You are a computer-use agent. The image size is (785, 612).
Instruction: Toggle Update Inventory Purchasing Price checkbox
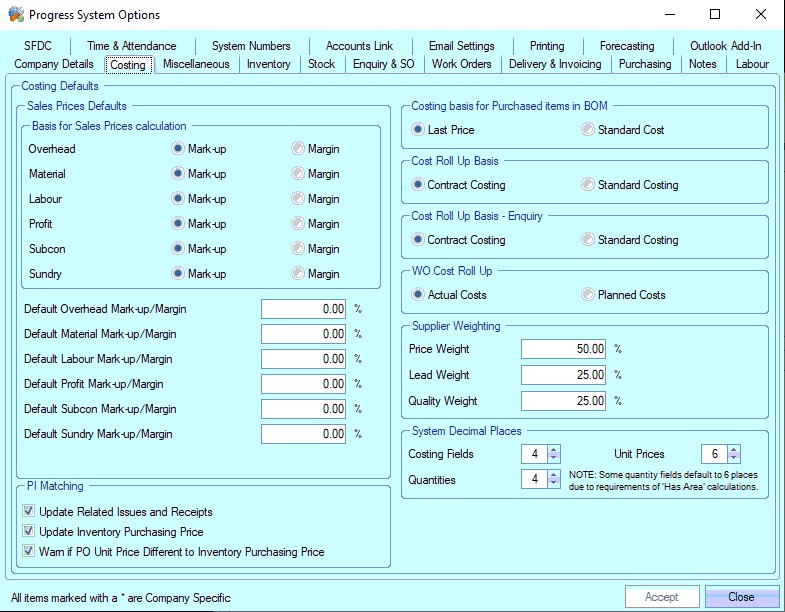[30, 532]
